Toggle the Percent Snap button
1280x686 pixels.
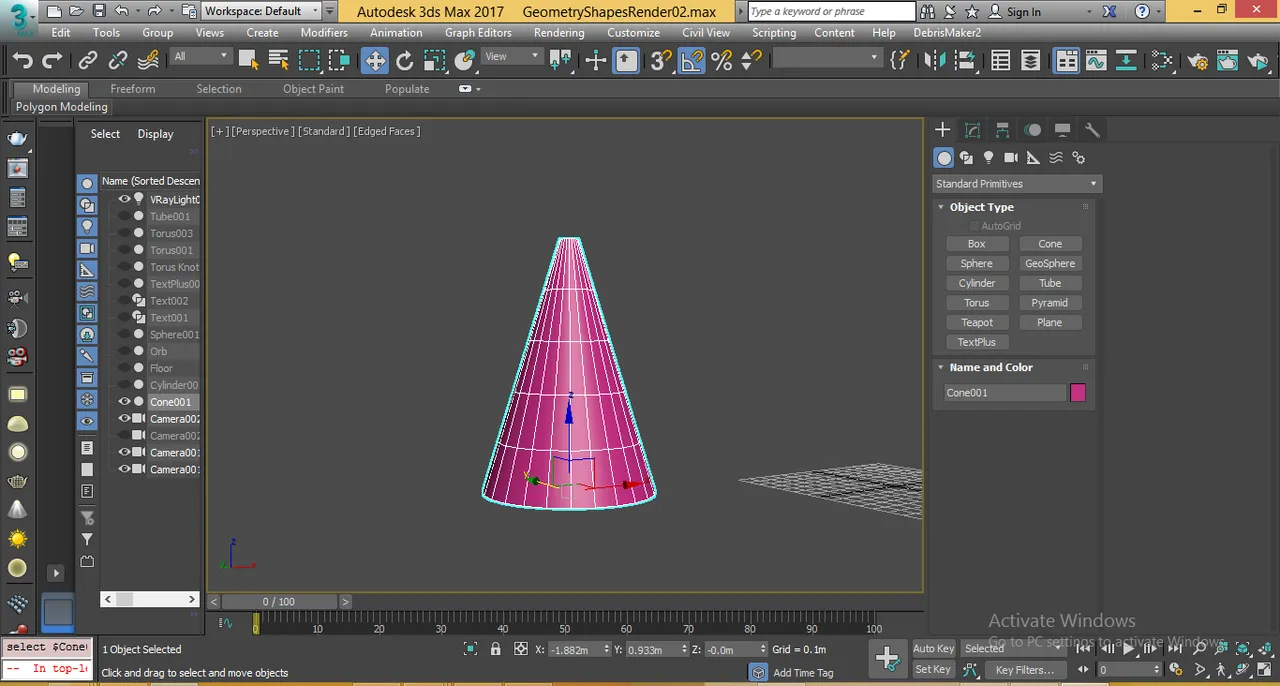tap(721, 61)
